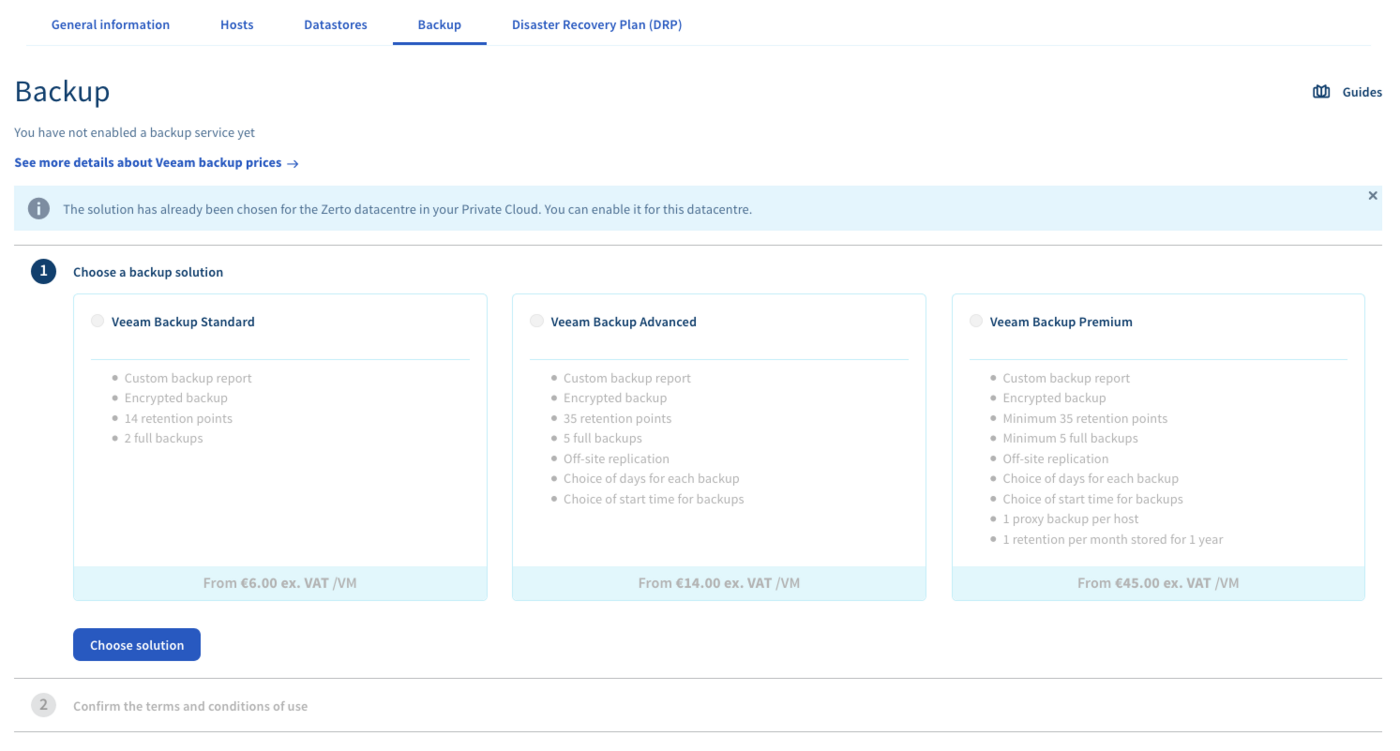Open Disaster Recovery Plan (DRP) tab
The image size is (1400, 751).
point(596,25)
